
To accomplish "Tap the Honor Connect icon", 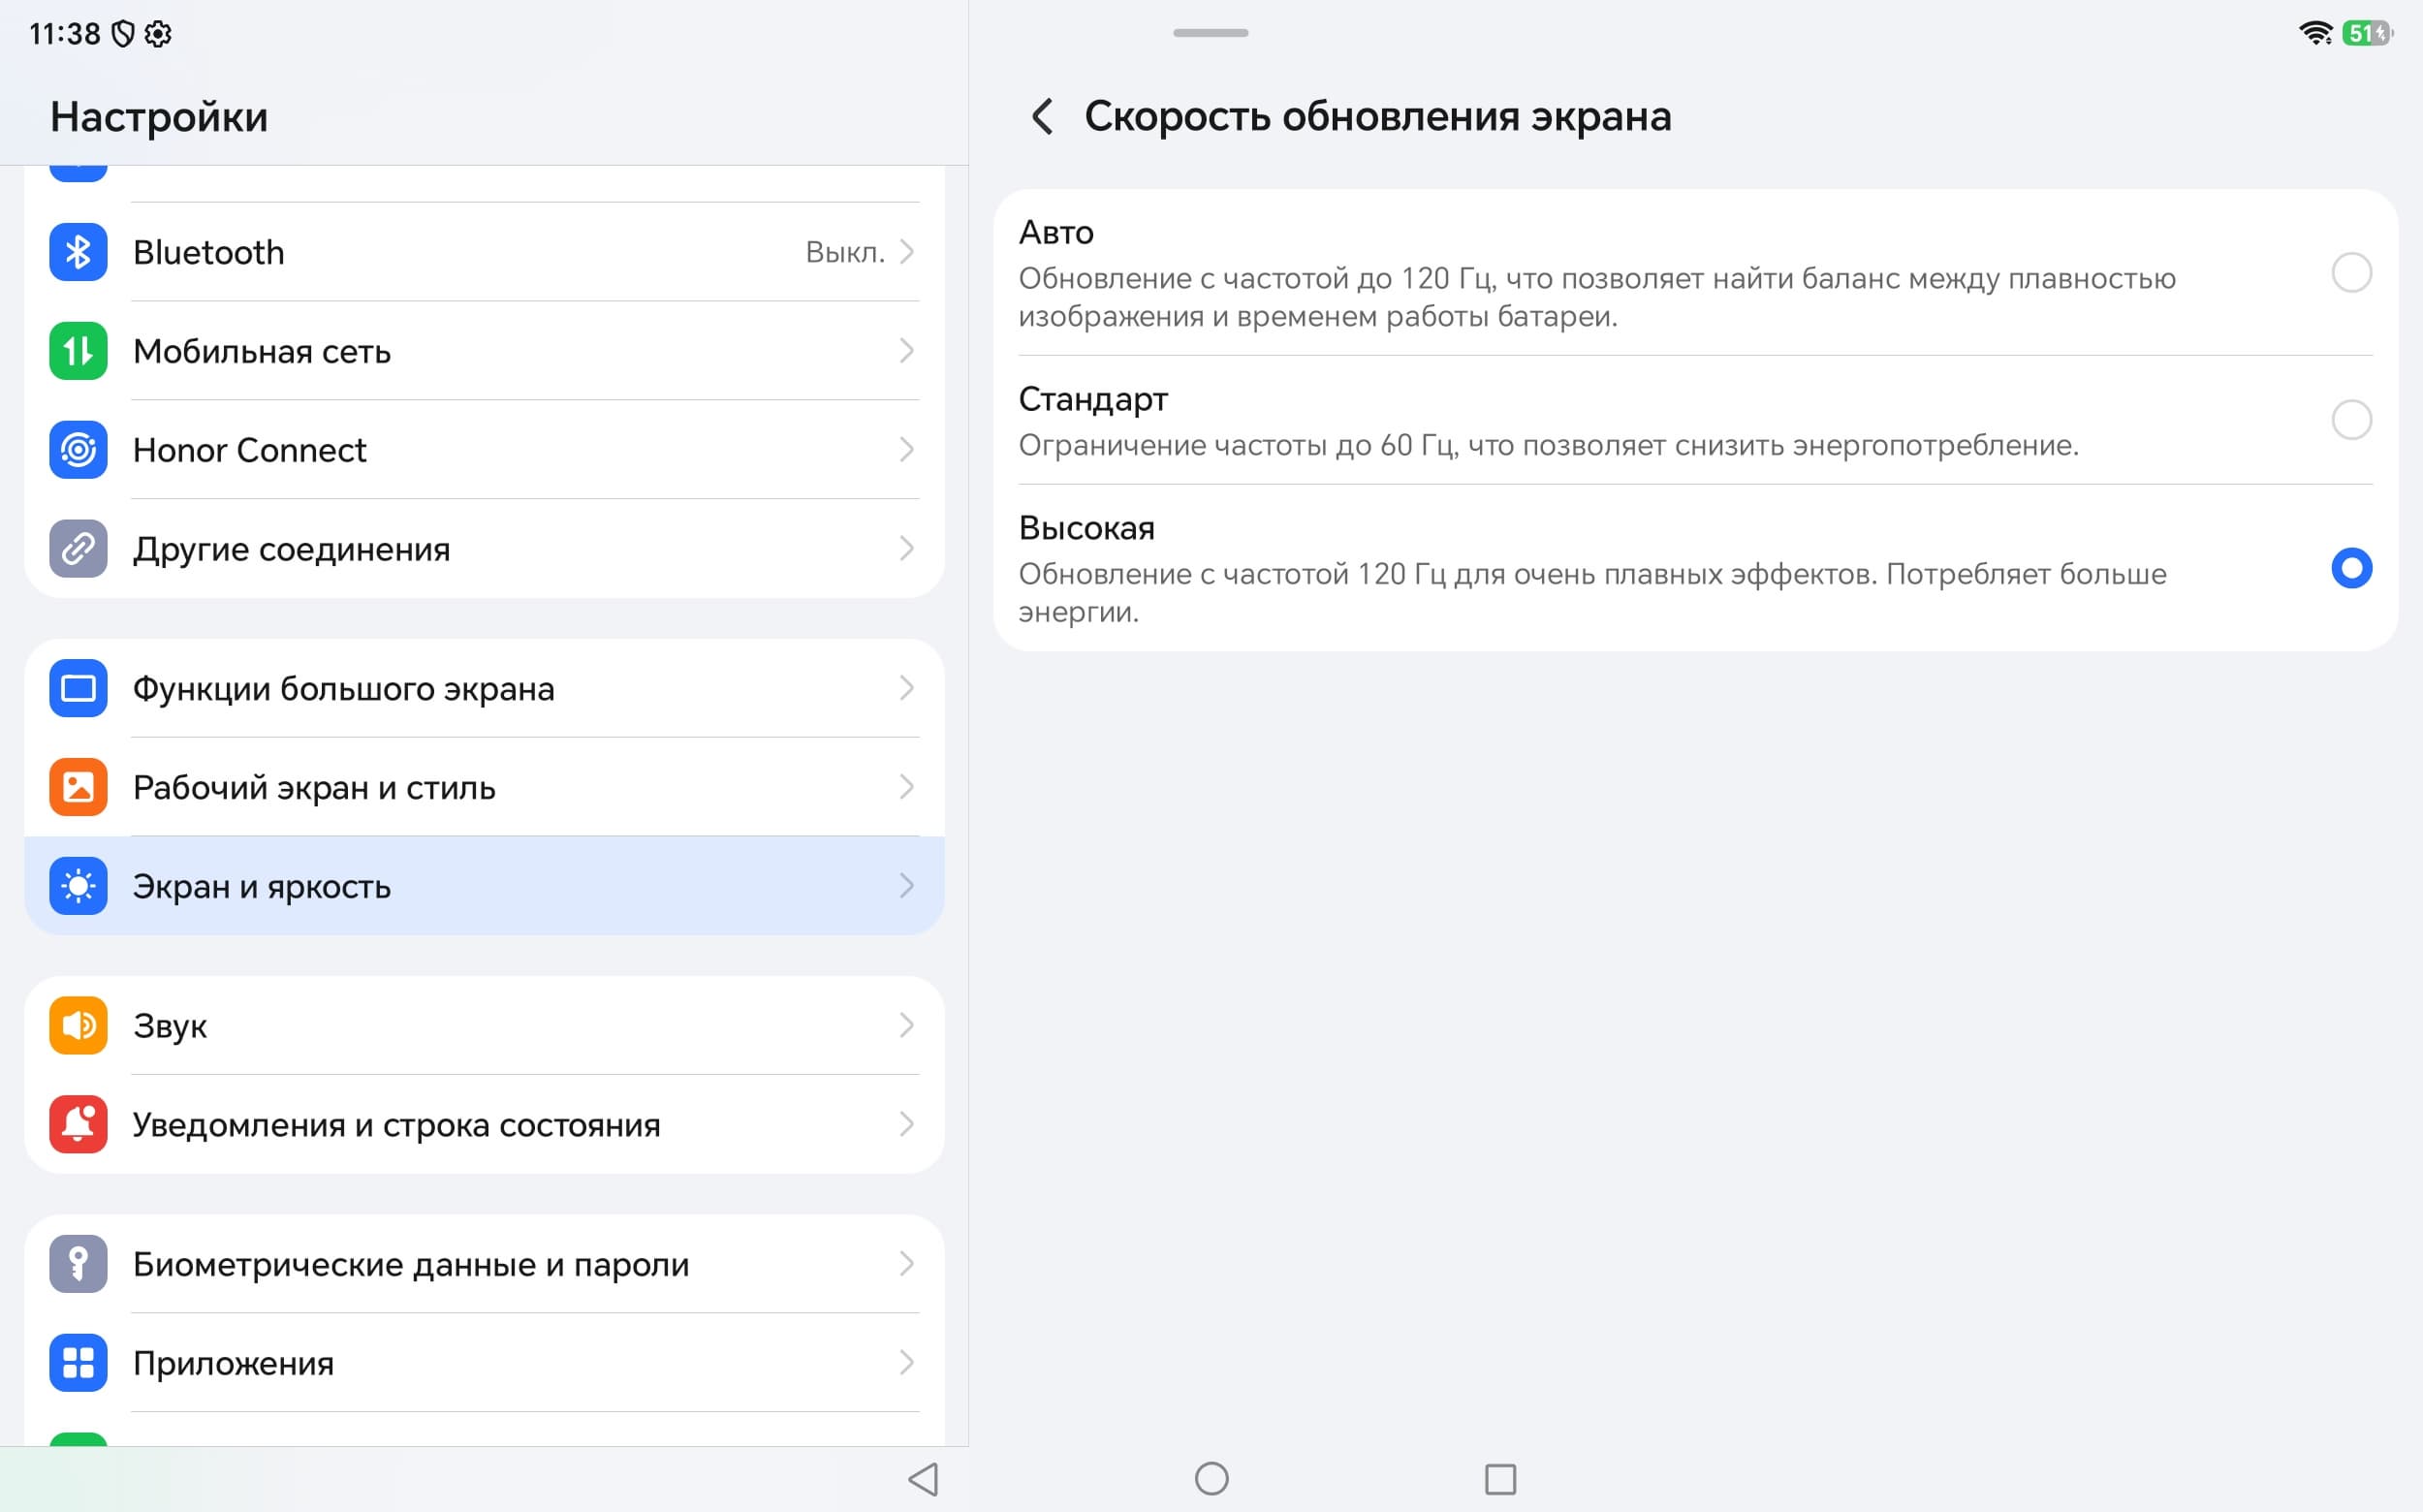I will pos(78,450).
